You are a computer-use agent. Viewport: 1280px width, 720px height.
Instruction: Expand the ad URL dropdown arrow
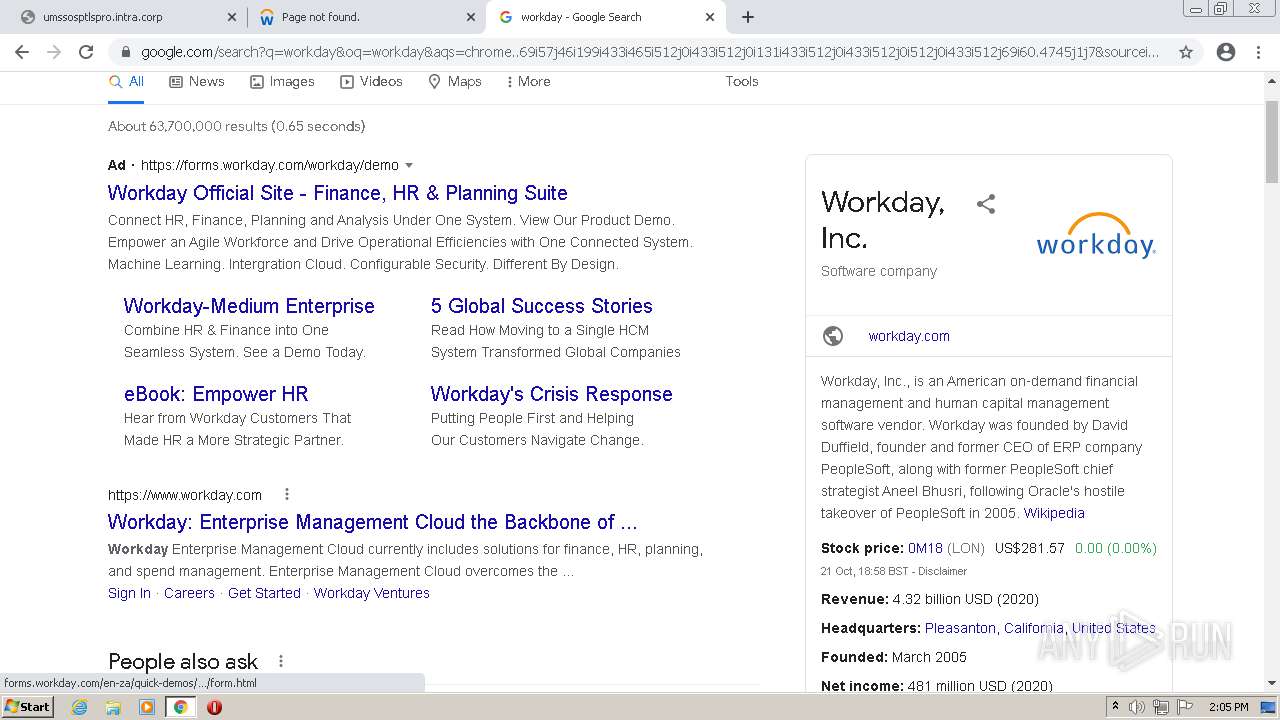point(409,166)
